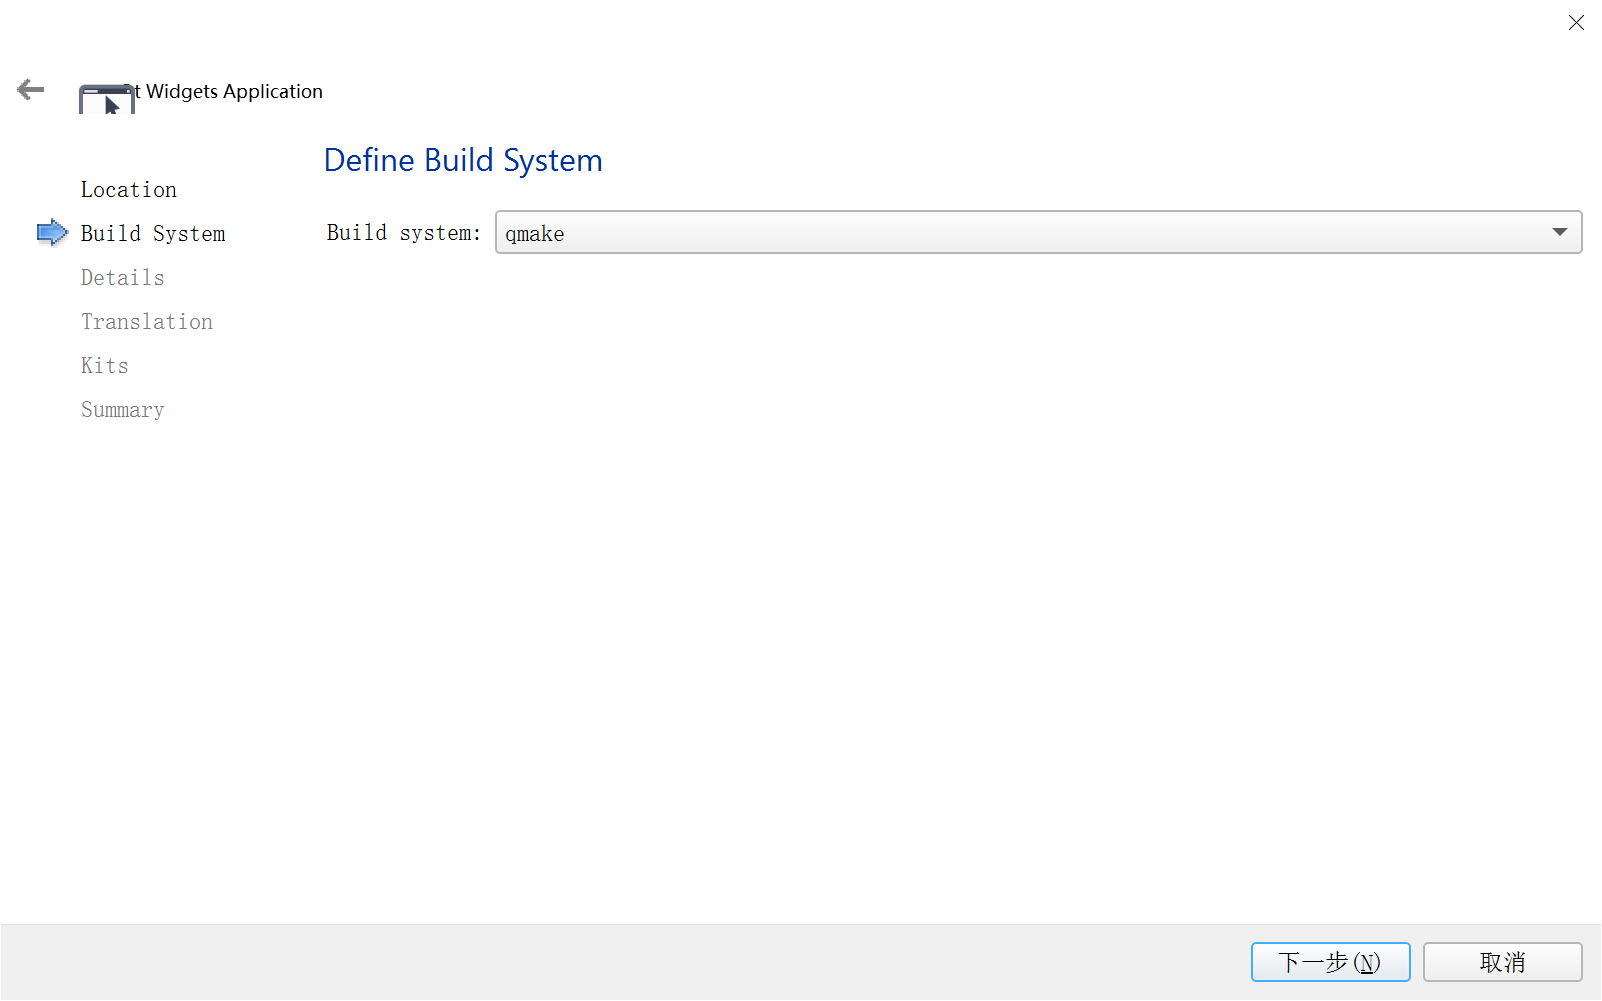Click the blue arrow beside Build System
This screenshot has height=1001, width=1602.
(x=52, y=233)
